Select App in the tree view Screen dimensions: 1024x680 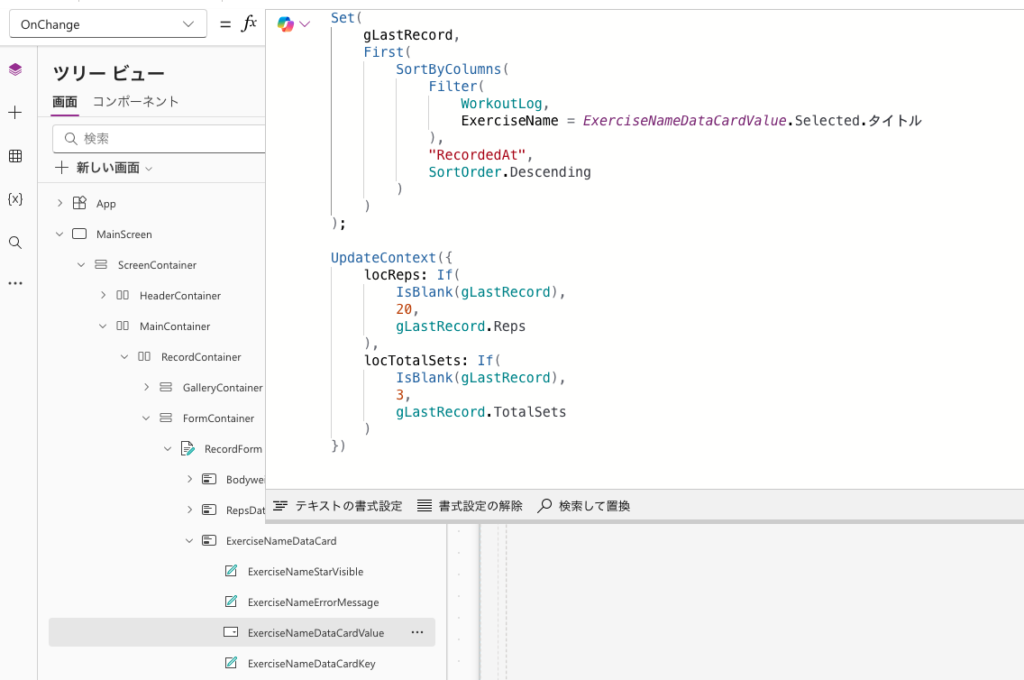click(106, 204)
